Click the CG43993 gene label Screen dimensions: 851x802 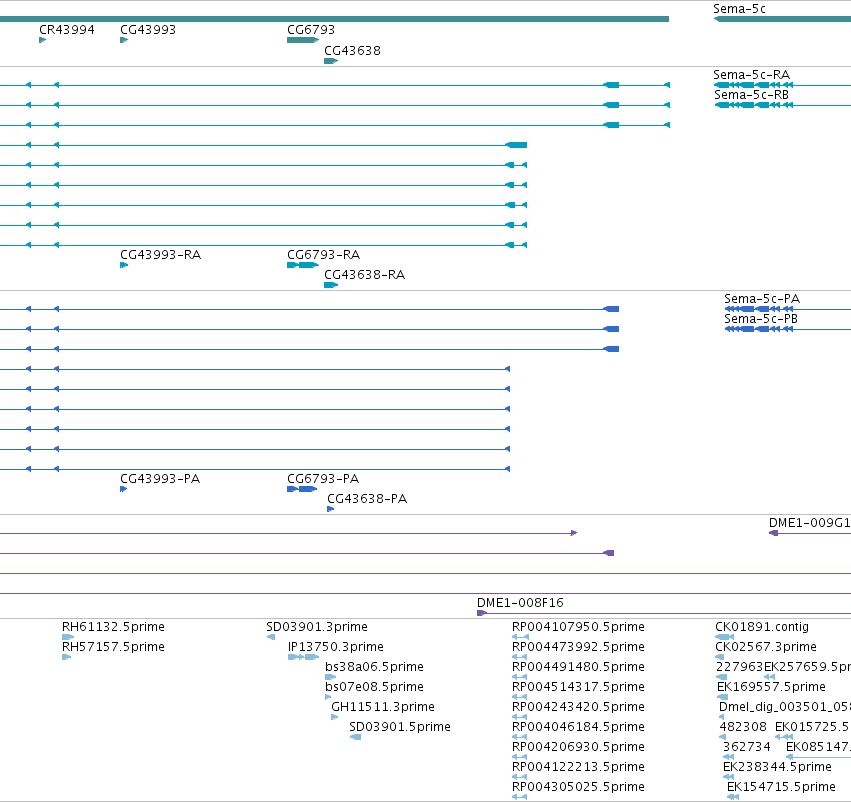point(148,30)
